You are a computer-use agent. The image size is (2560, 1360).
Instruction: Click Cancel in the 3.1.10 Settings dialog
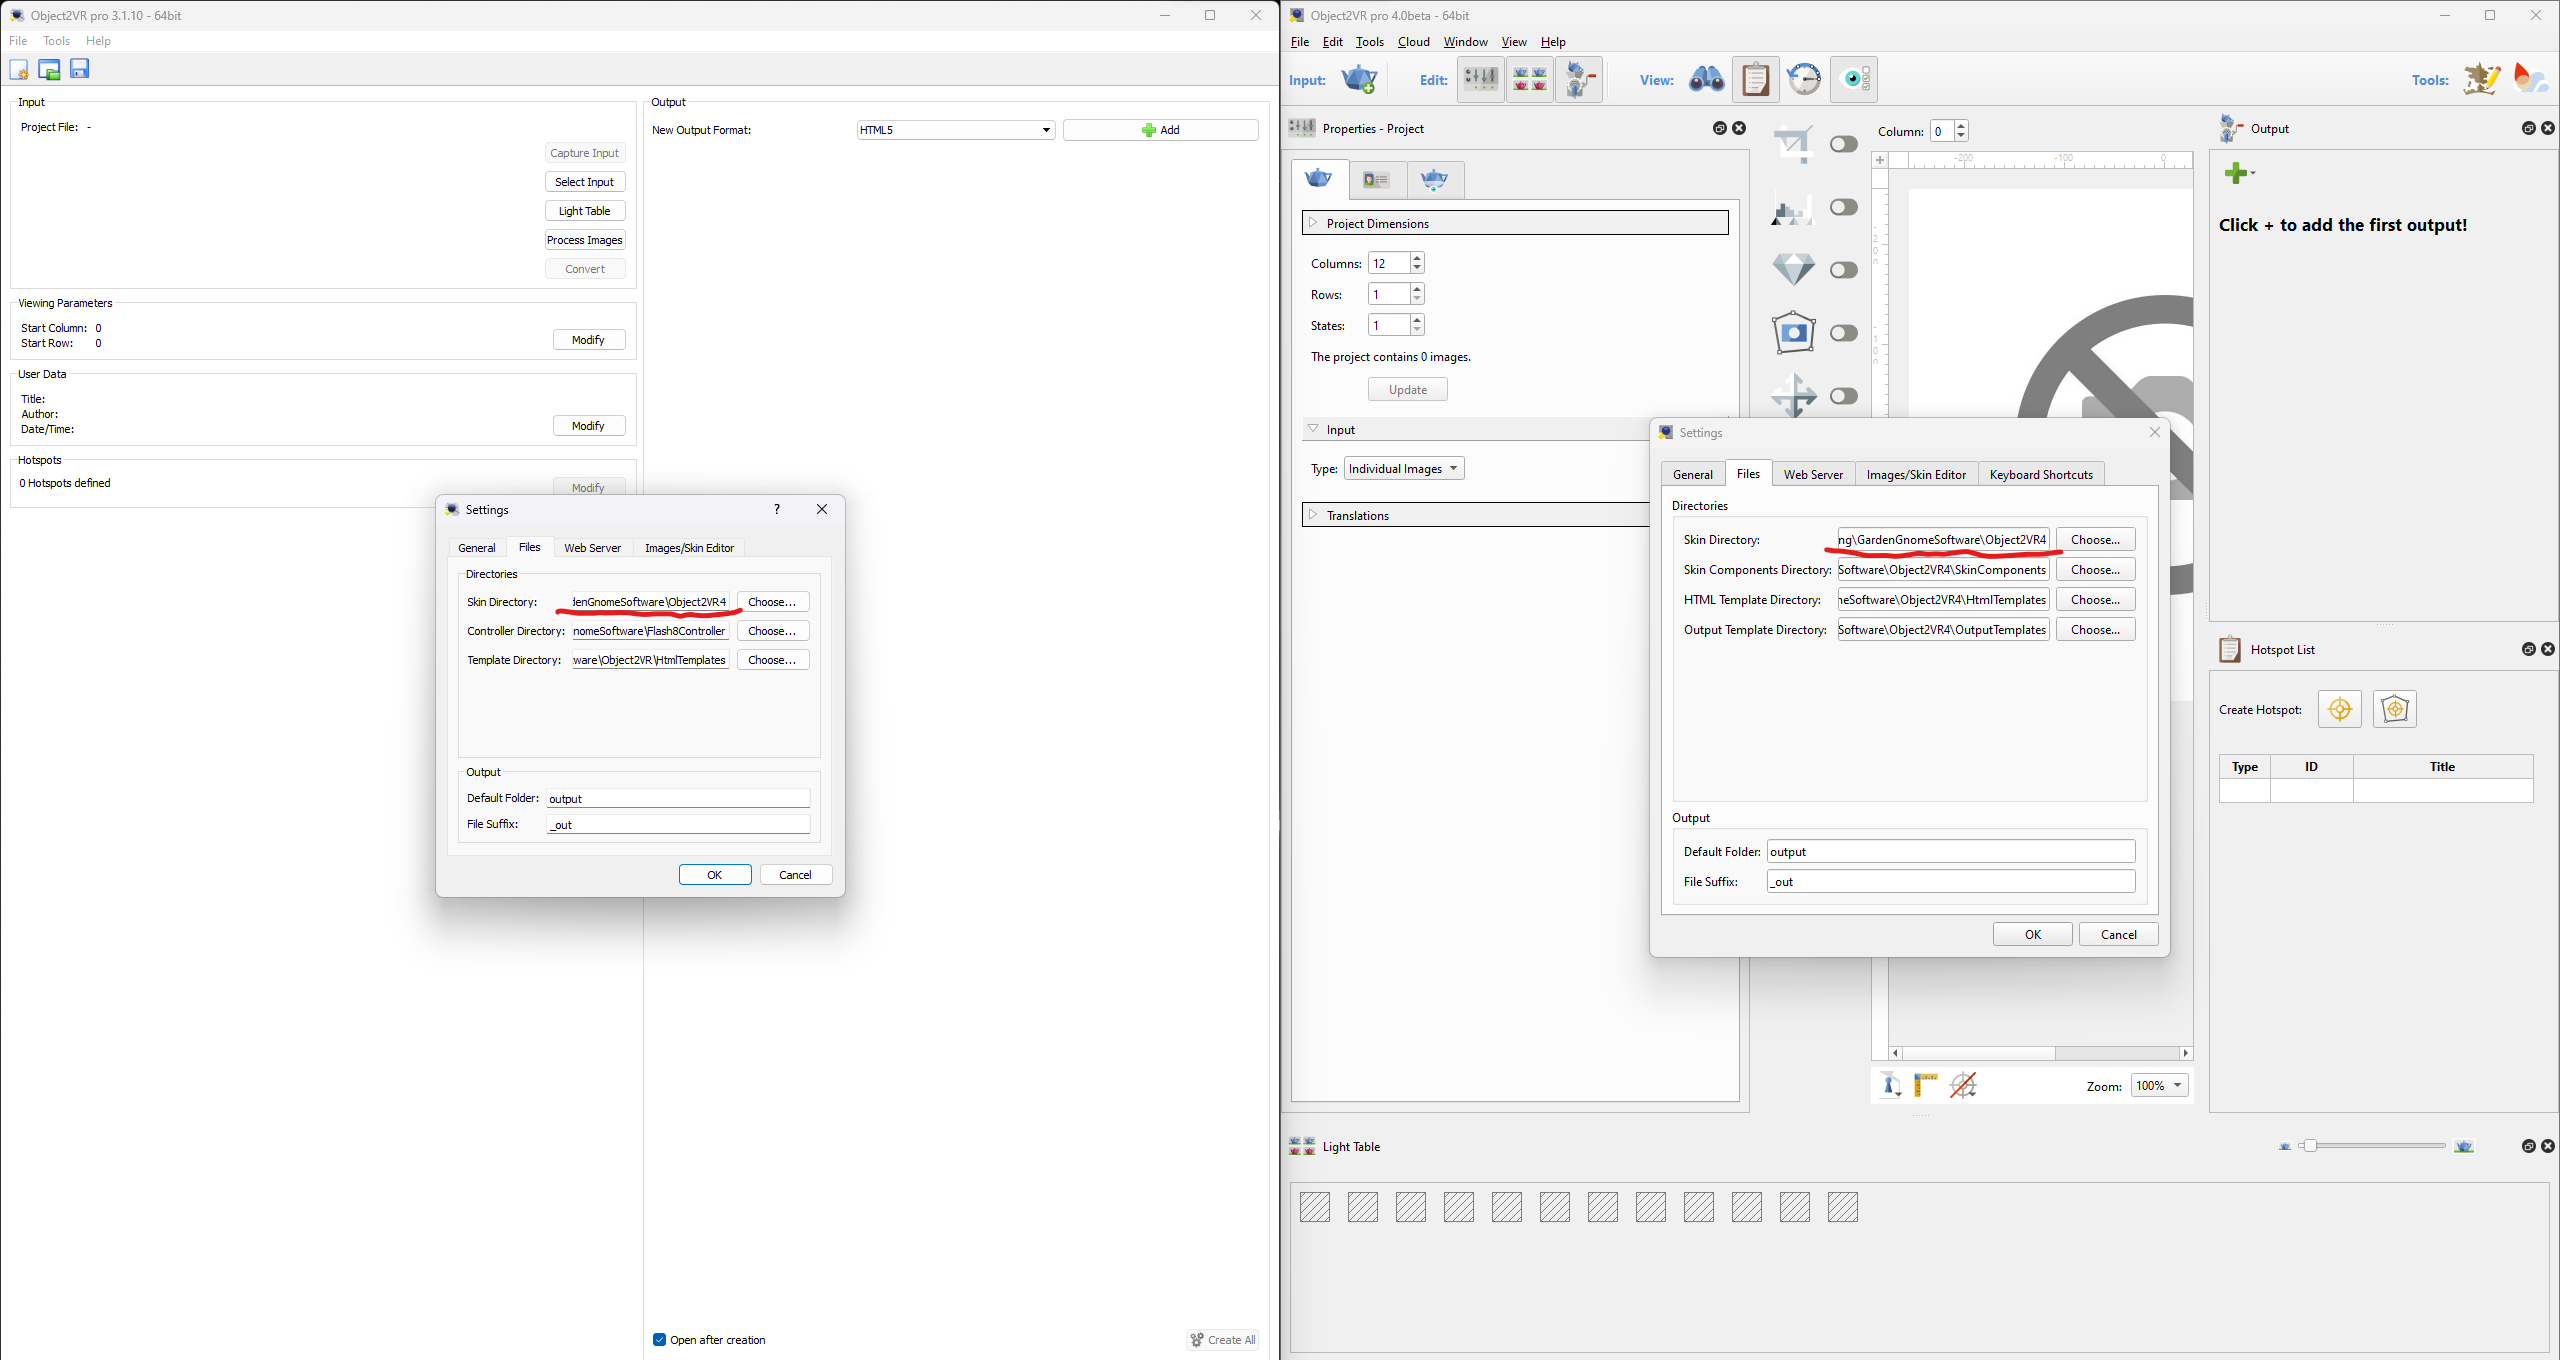[x=796, y=875]
